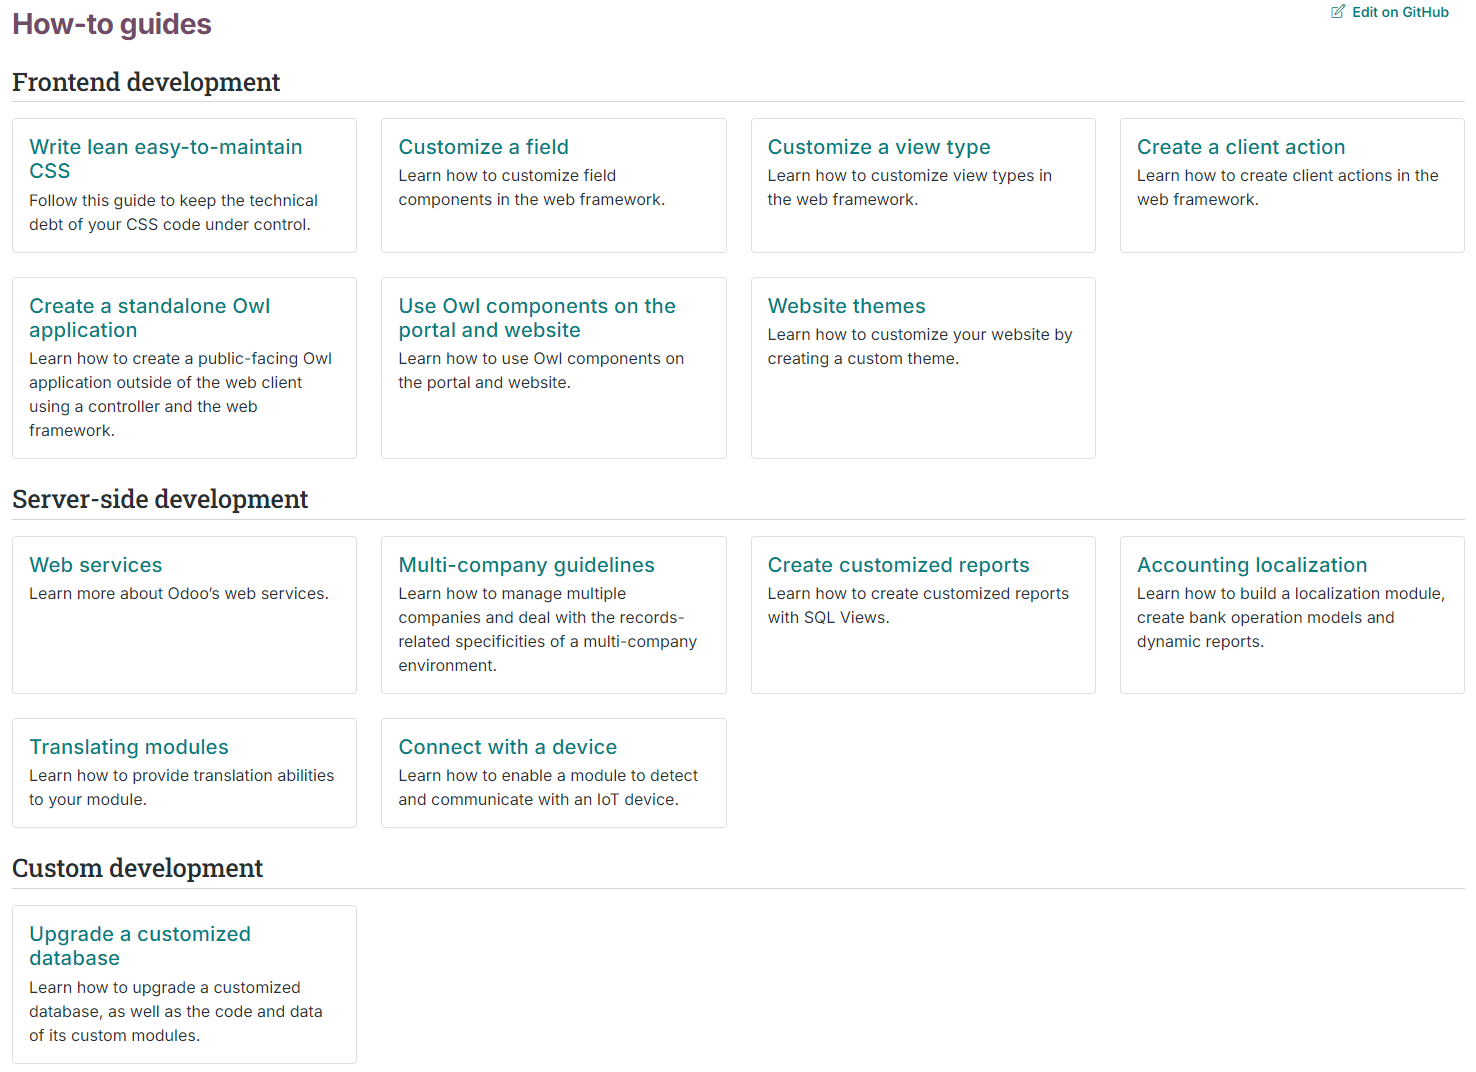
Task: Open the Create a client action guide
Action: [1292, 185]
